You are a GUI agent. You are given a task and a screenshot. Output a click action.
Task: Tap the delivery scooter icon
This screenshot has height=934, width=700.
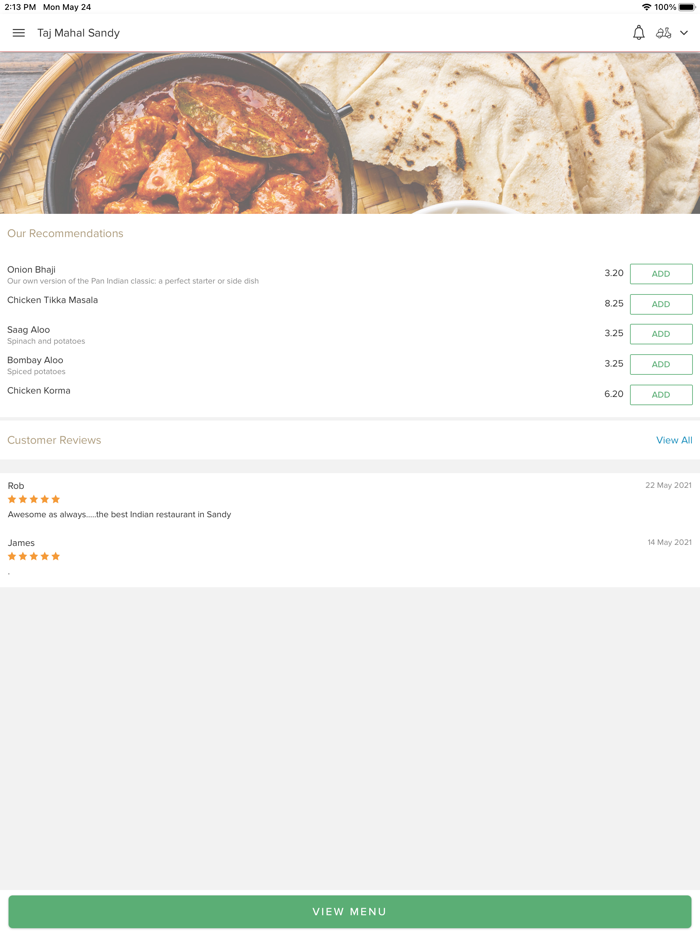tap(663, 33)
